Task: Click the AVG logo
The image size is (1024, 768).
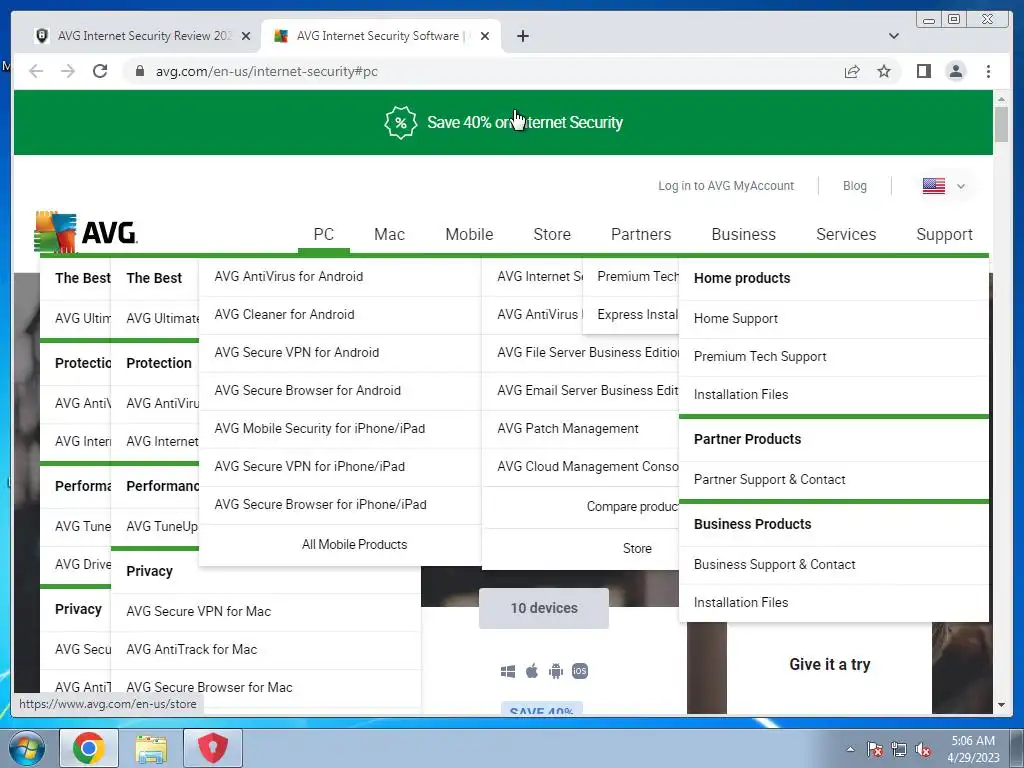Action: pyautogui.click(x=86, y=232)
